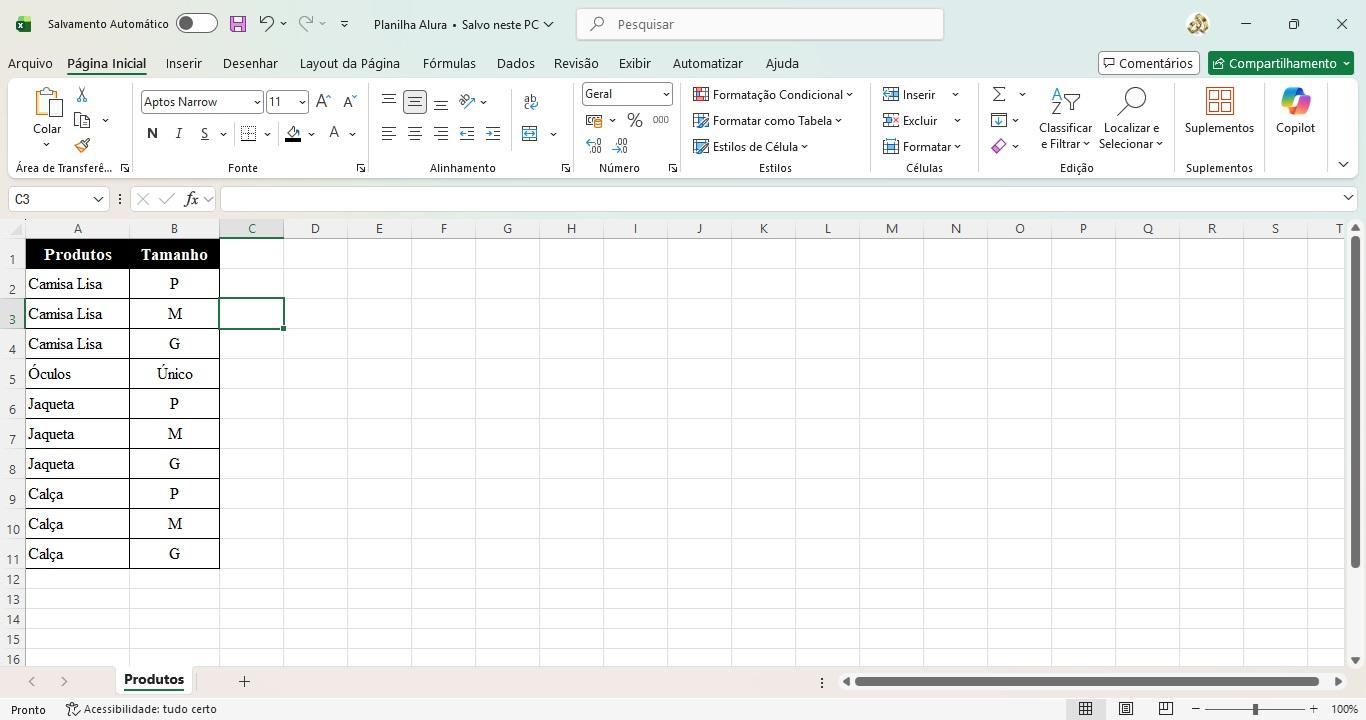This screenshot has height=720, width=1366.
Task: Click the AutoSum sigma icon
Action: pyautogui.click(x=999, y=94)
